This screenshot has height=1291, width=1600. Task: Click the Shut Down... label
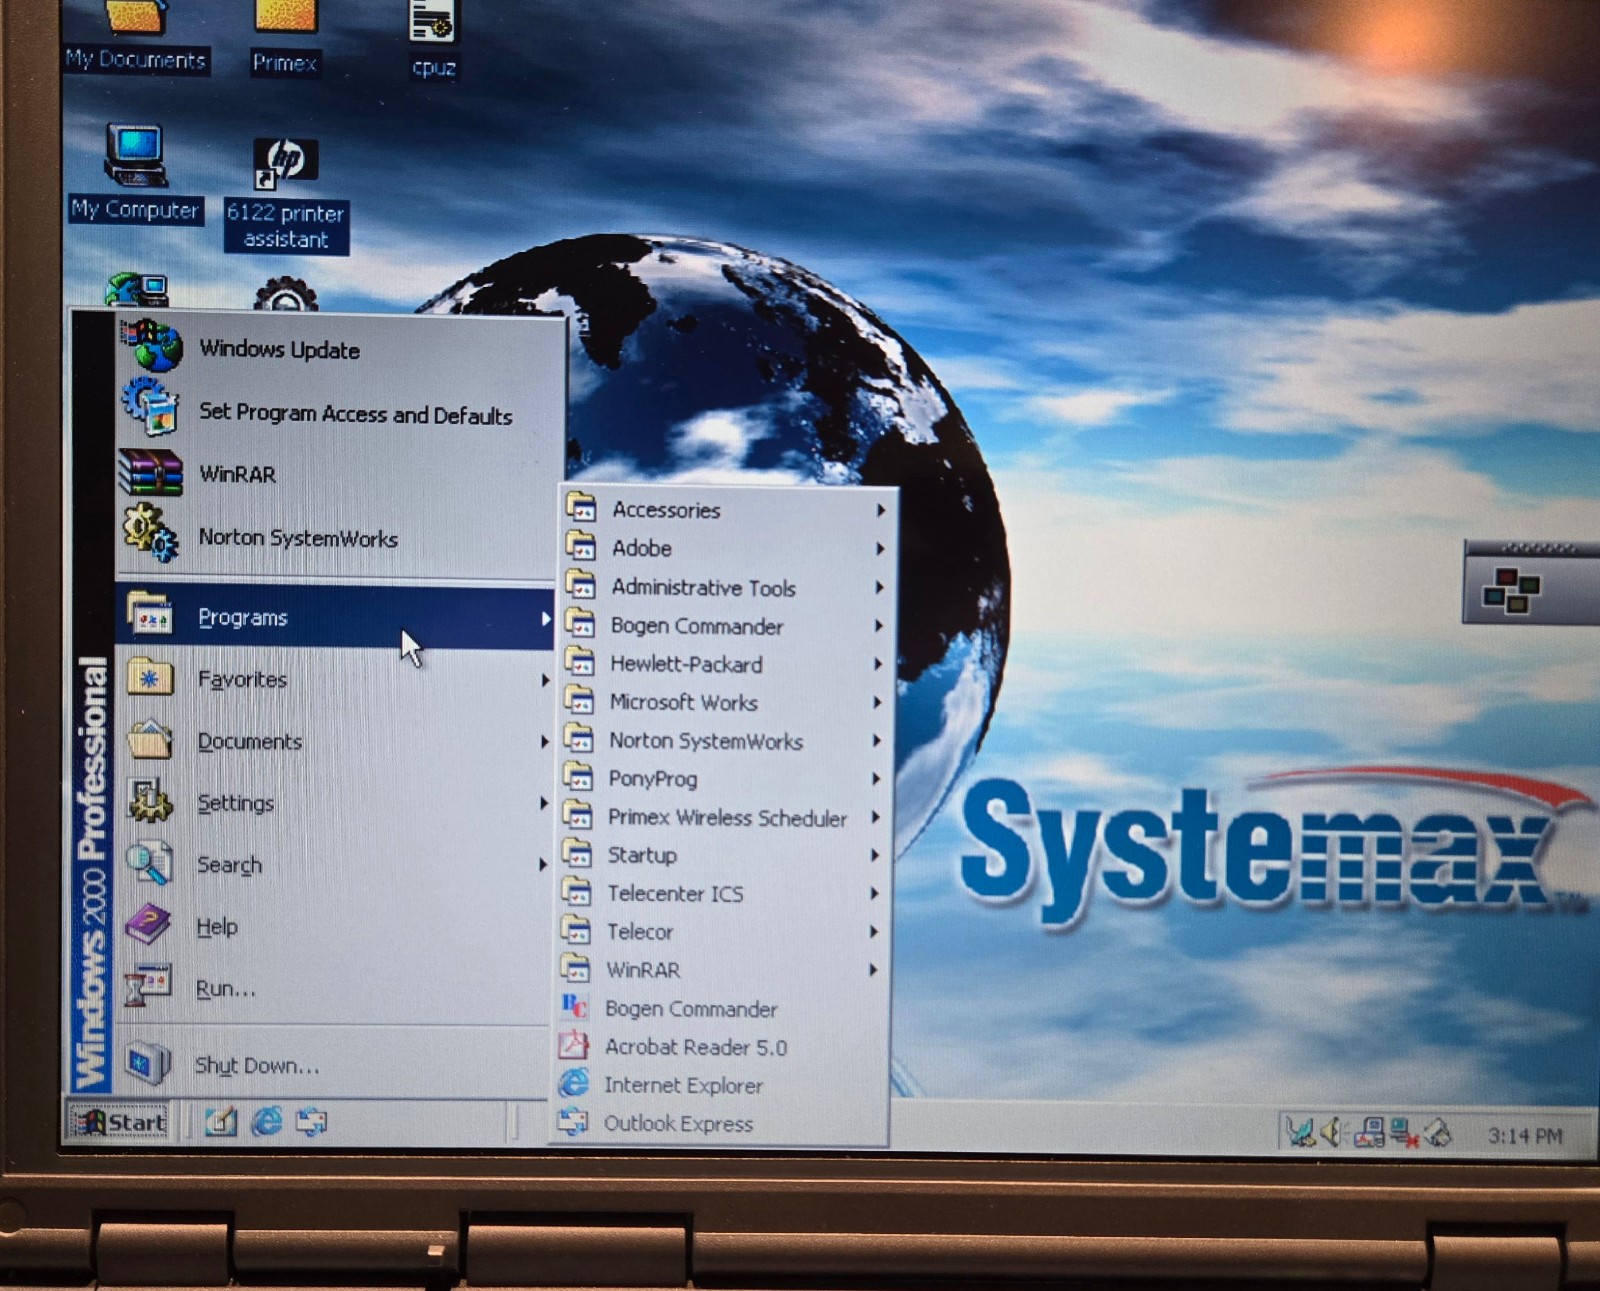tap(257, 1065)
